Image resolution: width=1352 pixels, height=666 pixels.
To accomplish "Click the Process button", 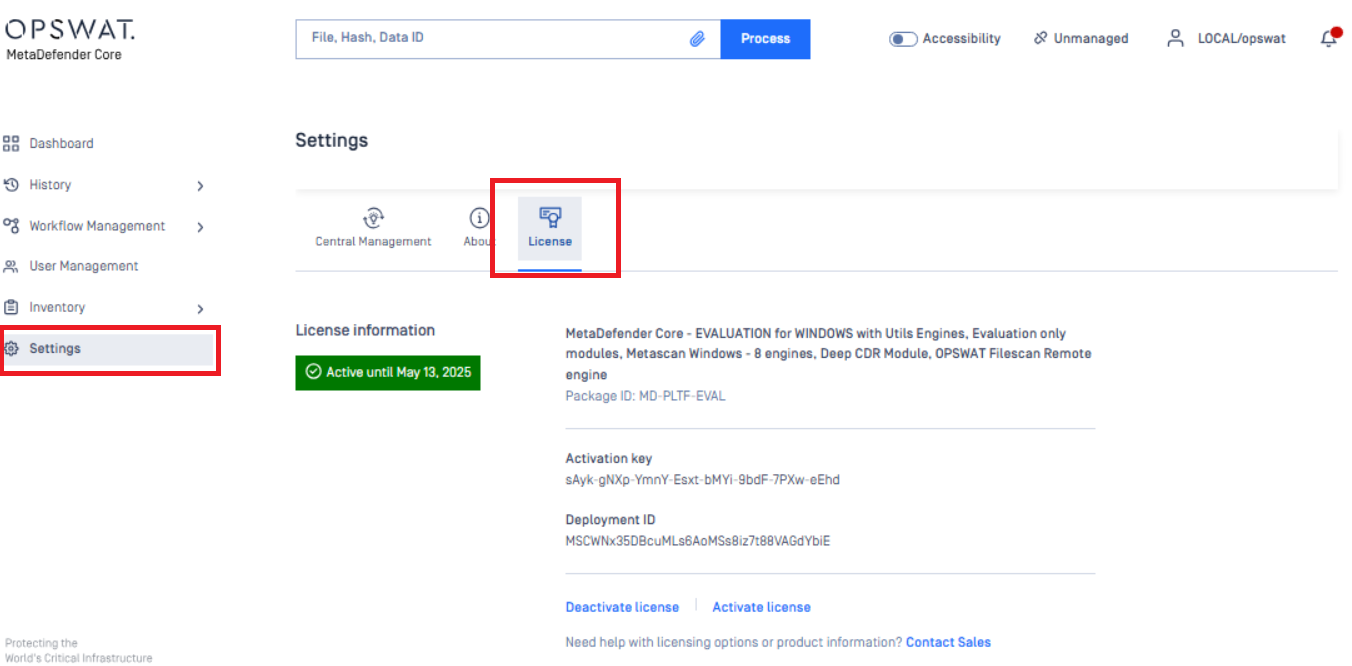I will click(765, 38).
